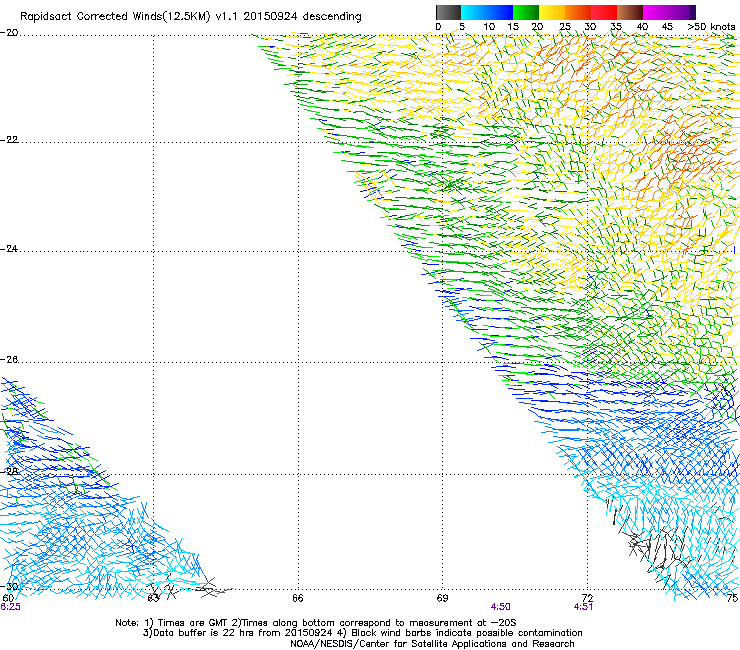Viewport: 740px width, 650px height.
Task: Click the 'Data buffer is 22 hrs' note
Action: (362, 633)
